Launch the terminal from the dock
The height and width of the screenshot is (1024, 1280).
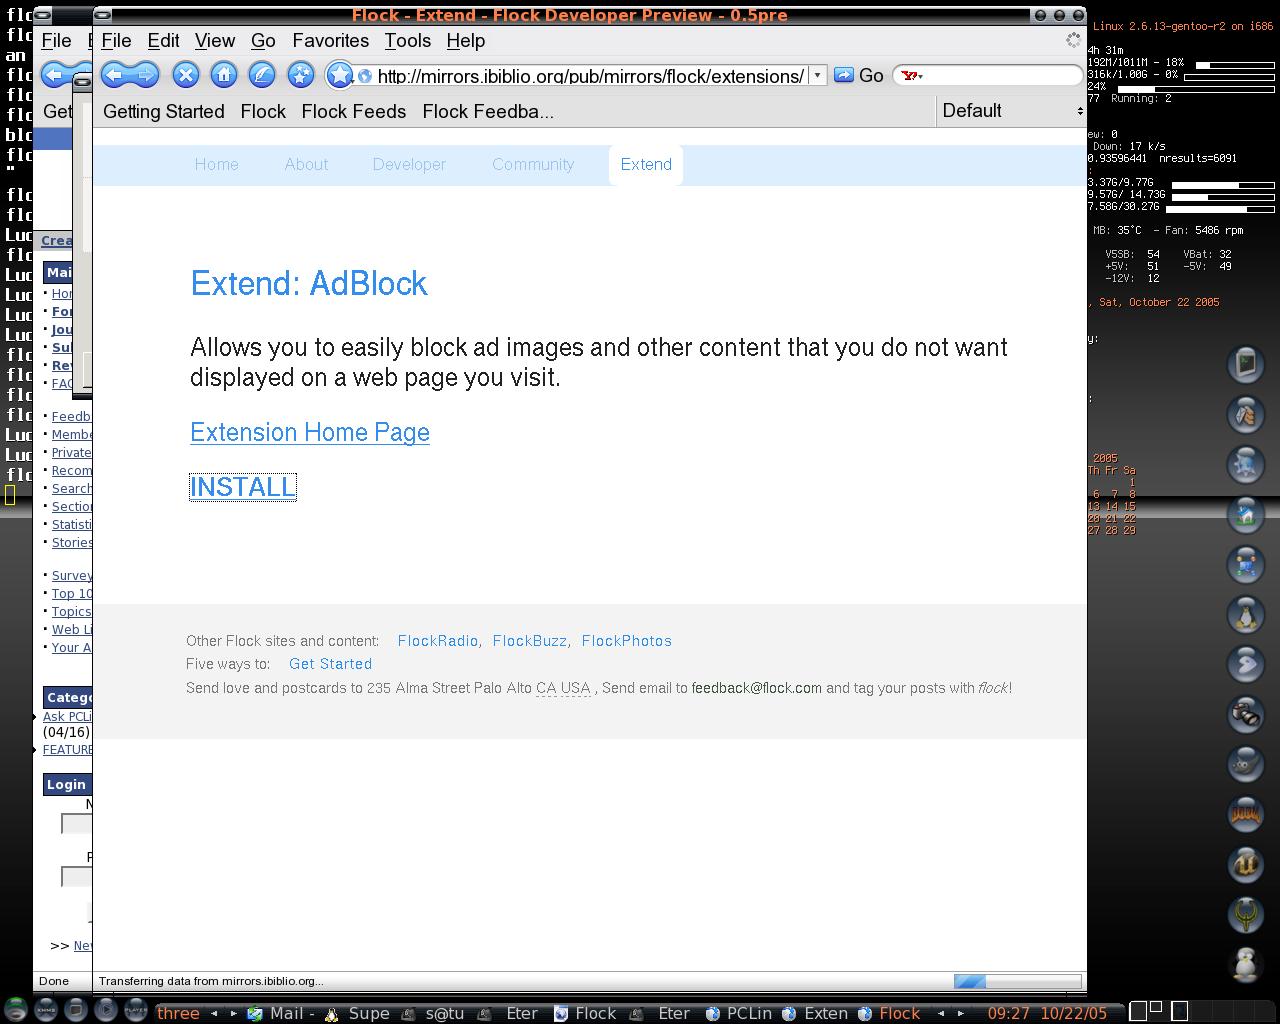(1246, 364)
